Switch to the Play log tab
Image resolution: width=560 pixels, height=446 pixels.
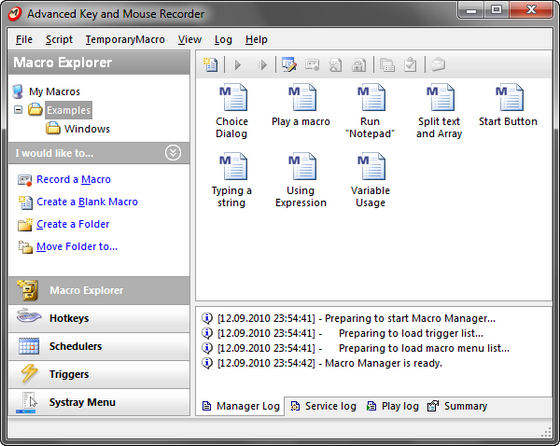coord(392,406)
